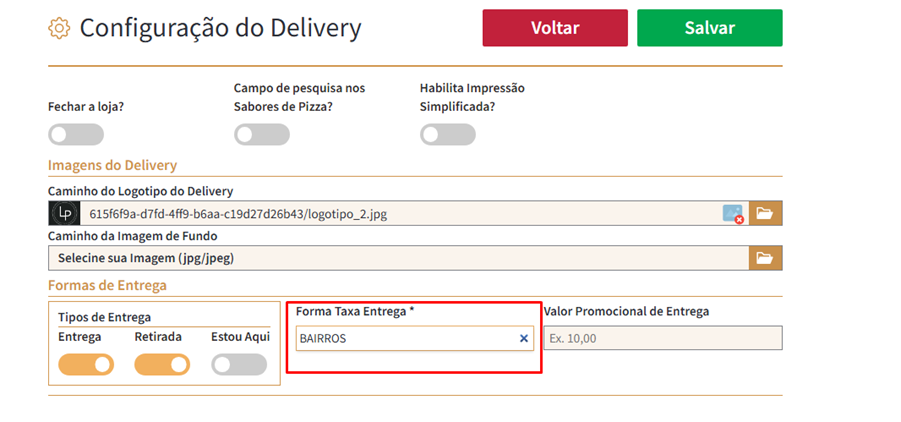
Task: Remove the logo image via delete-image icon
Action: (x=733, y=214)
